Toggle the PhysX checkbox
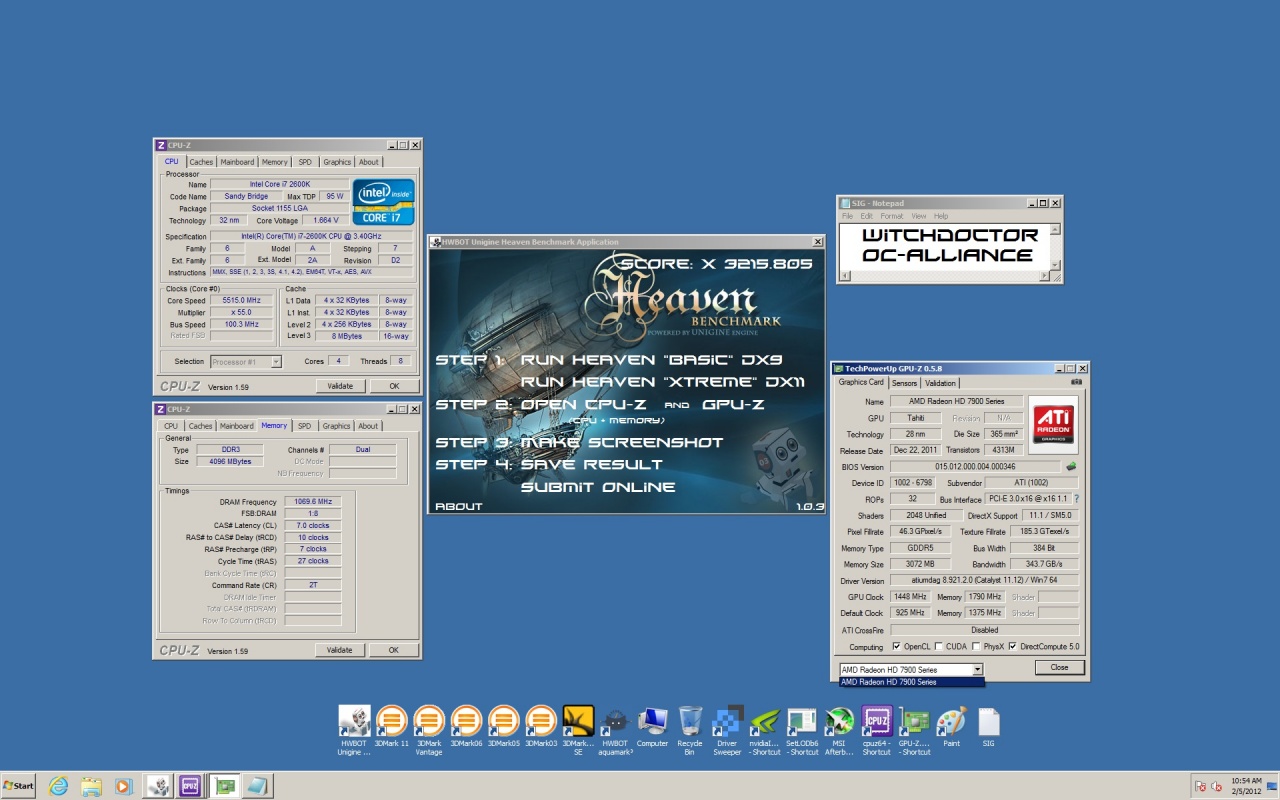The width and height of the screenshot is (1280, 800). point(977,647)
